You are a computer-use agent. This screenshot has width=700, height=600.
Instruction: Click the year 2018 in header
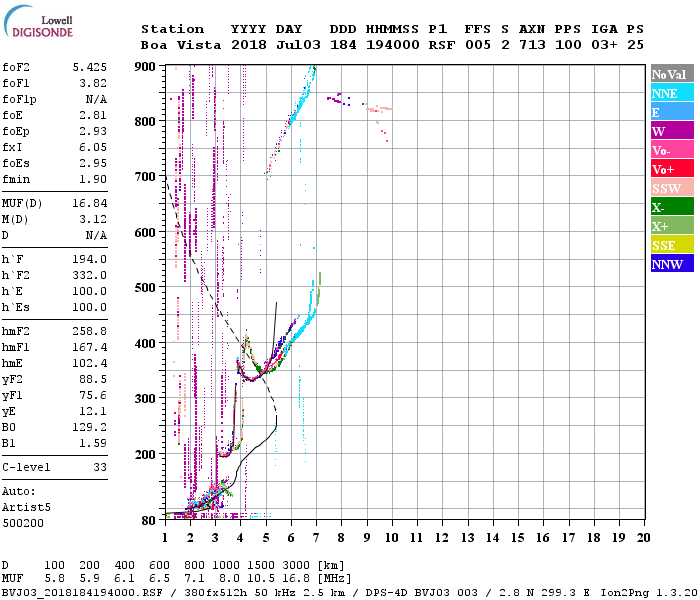249,45
